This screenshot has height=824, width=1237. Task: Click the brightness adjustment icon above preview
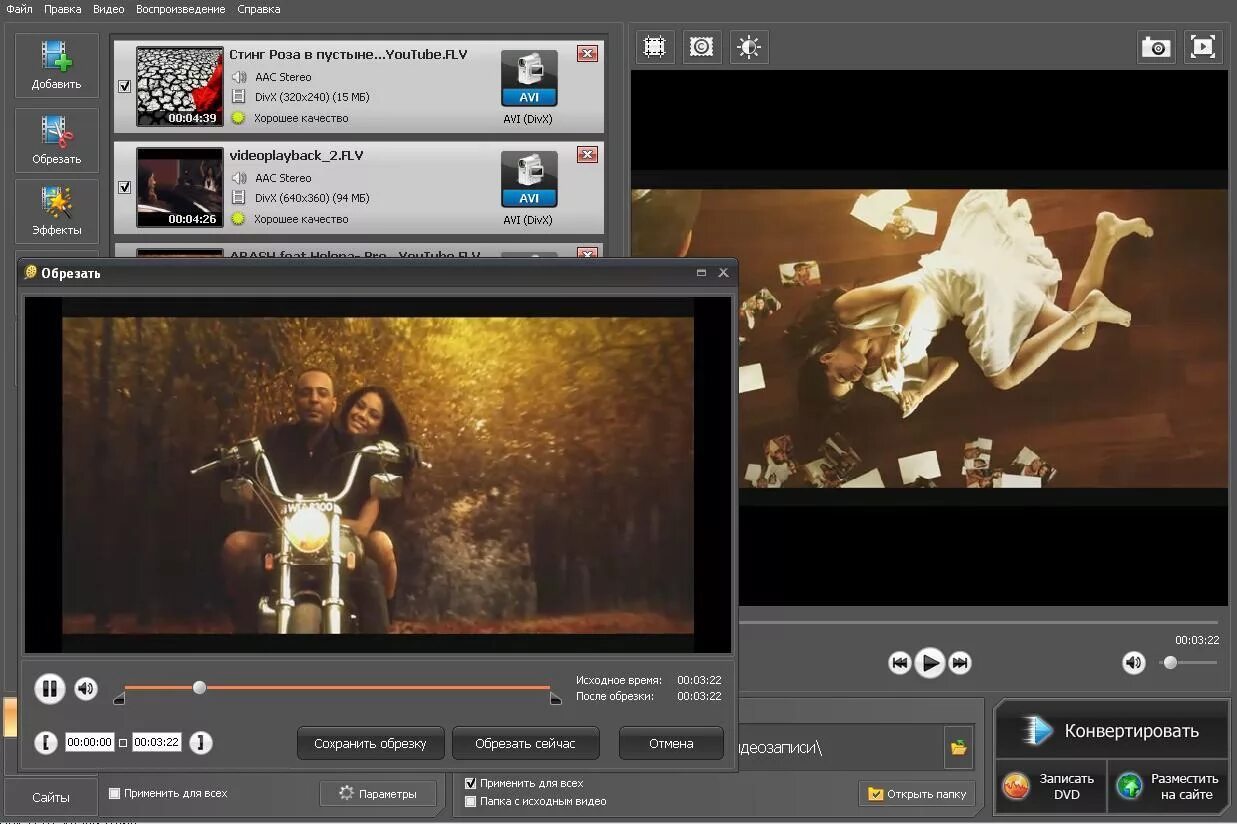coord(749,47)
